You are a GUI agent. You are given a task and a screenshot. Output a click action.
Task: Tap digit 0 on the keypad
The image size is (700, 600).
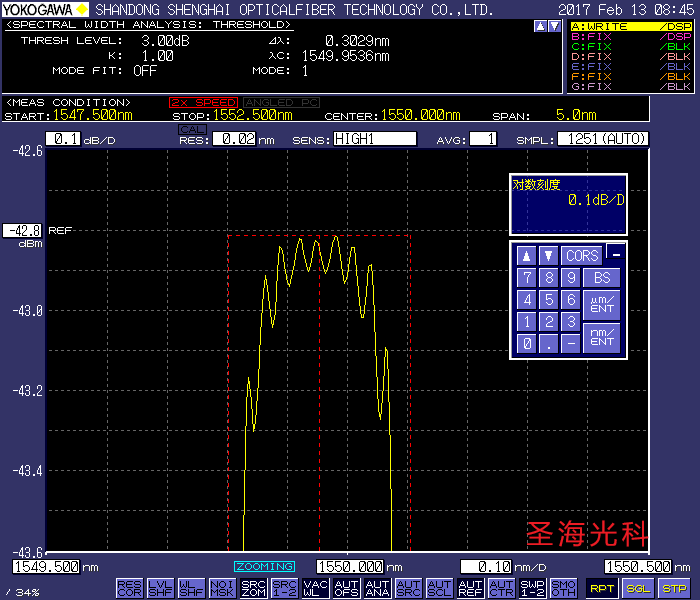tap(526, 344)
